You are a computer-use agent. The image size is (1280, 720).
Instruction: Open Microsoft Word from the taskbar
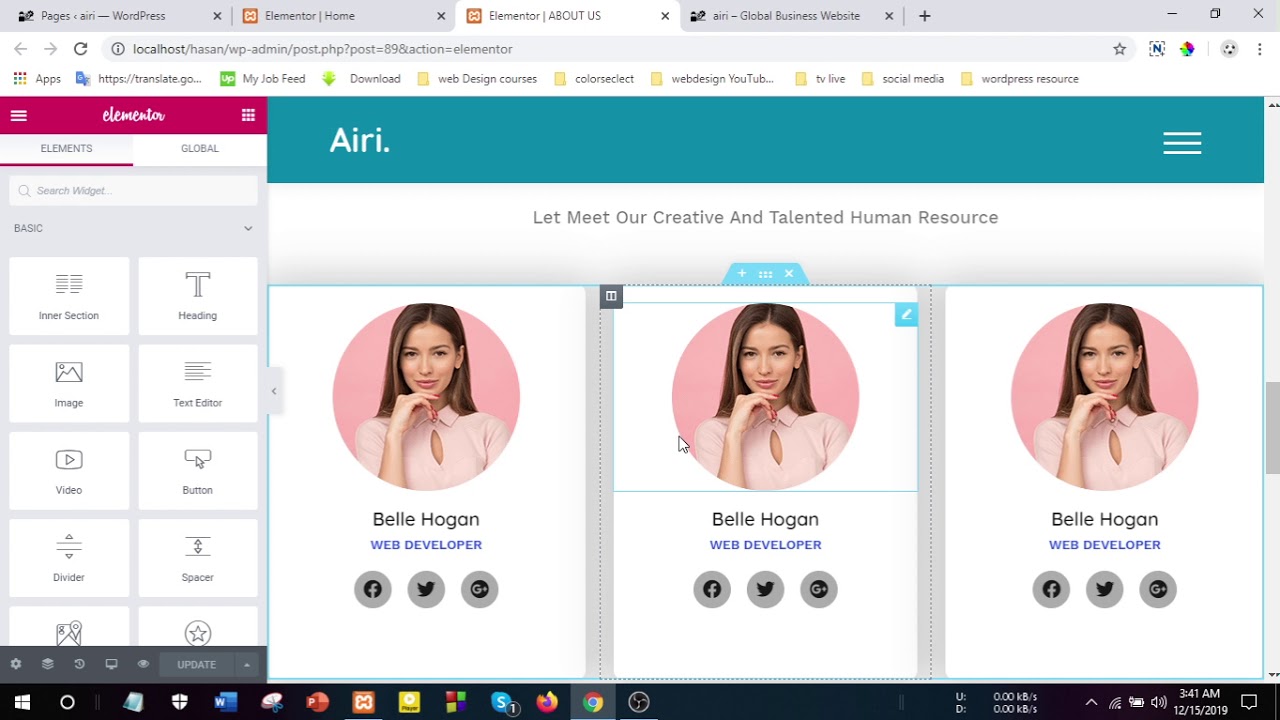pos(225,702)
